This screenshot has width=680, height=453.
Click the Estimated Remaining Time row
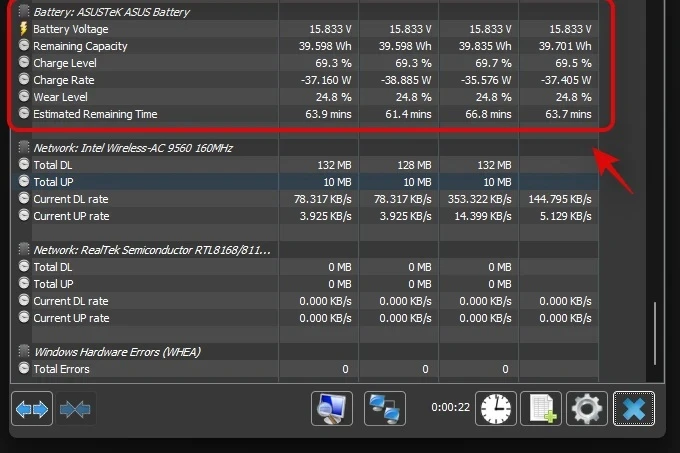[95, 114]
